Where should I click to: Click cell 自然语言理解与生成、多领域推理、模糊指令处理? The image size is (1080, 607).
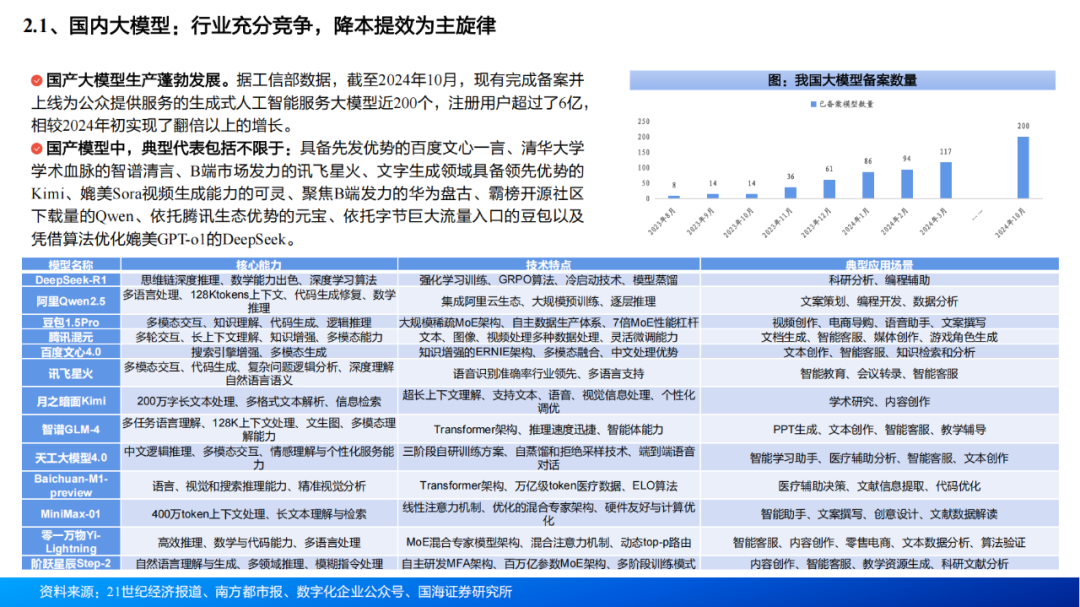(259, 564)
